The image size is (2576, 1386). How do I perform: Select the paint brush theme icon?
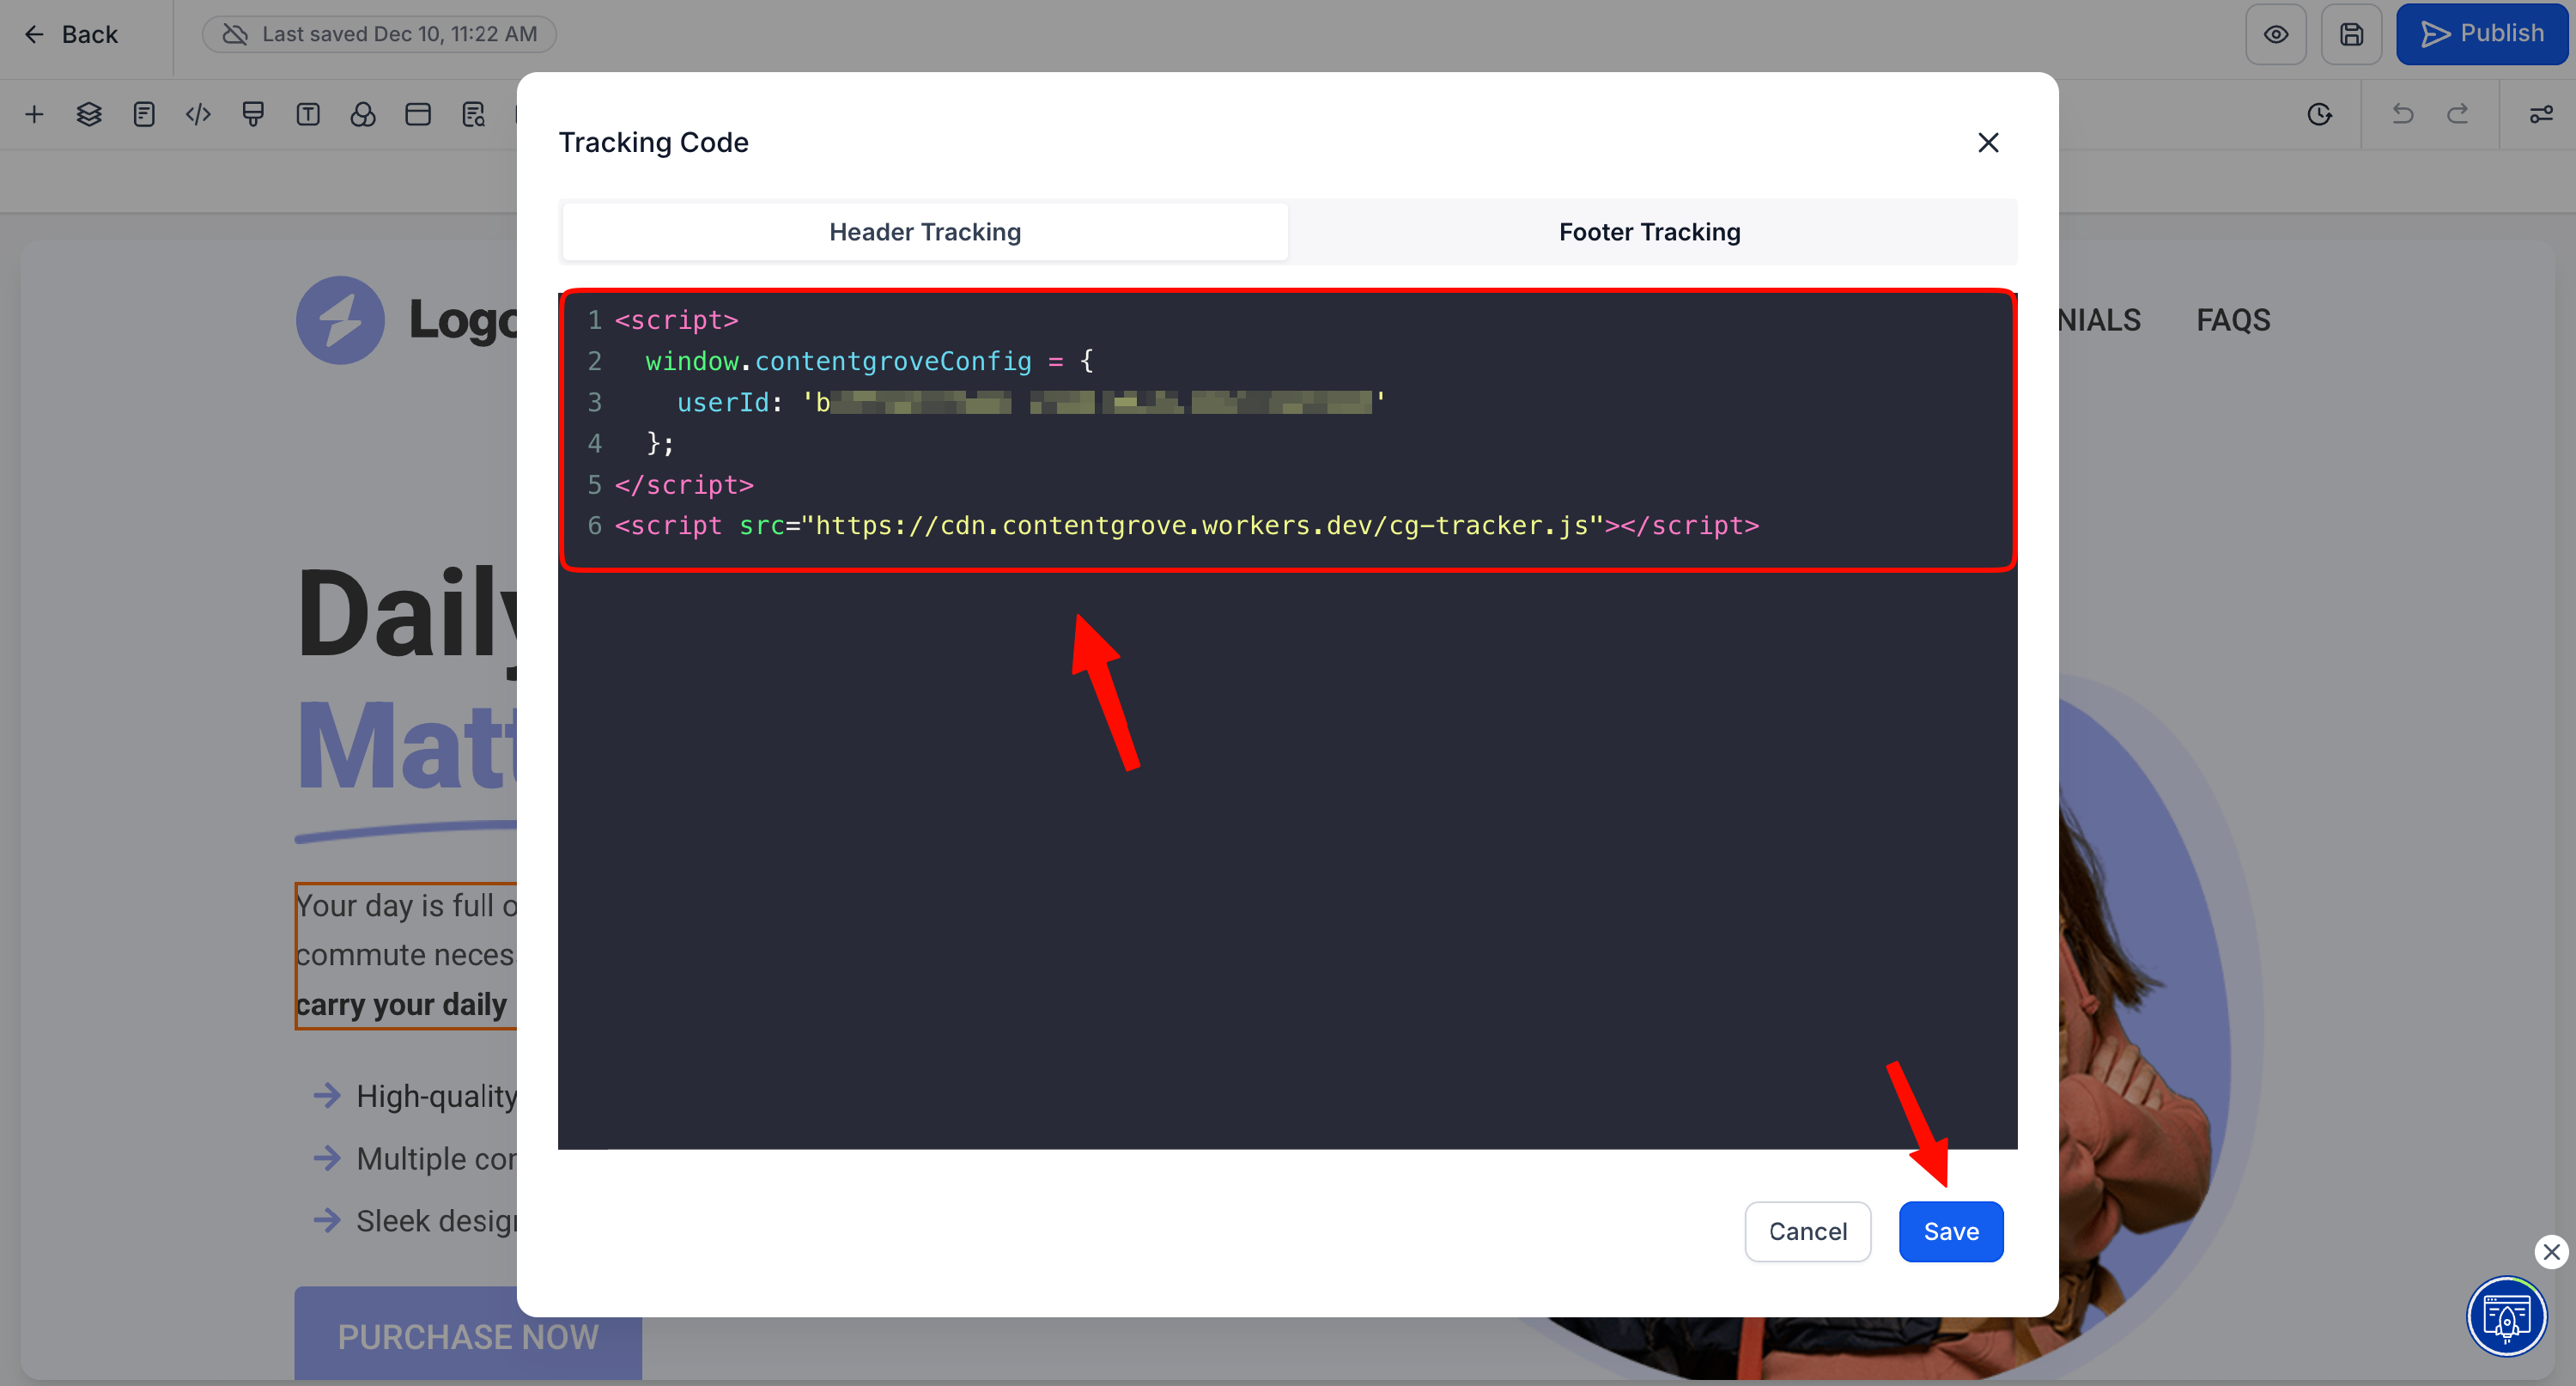pos(253,114)
